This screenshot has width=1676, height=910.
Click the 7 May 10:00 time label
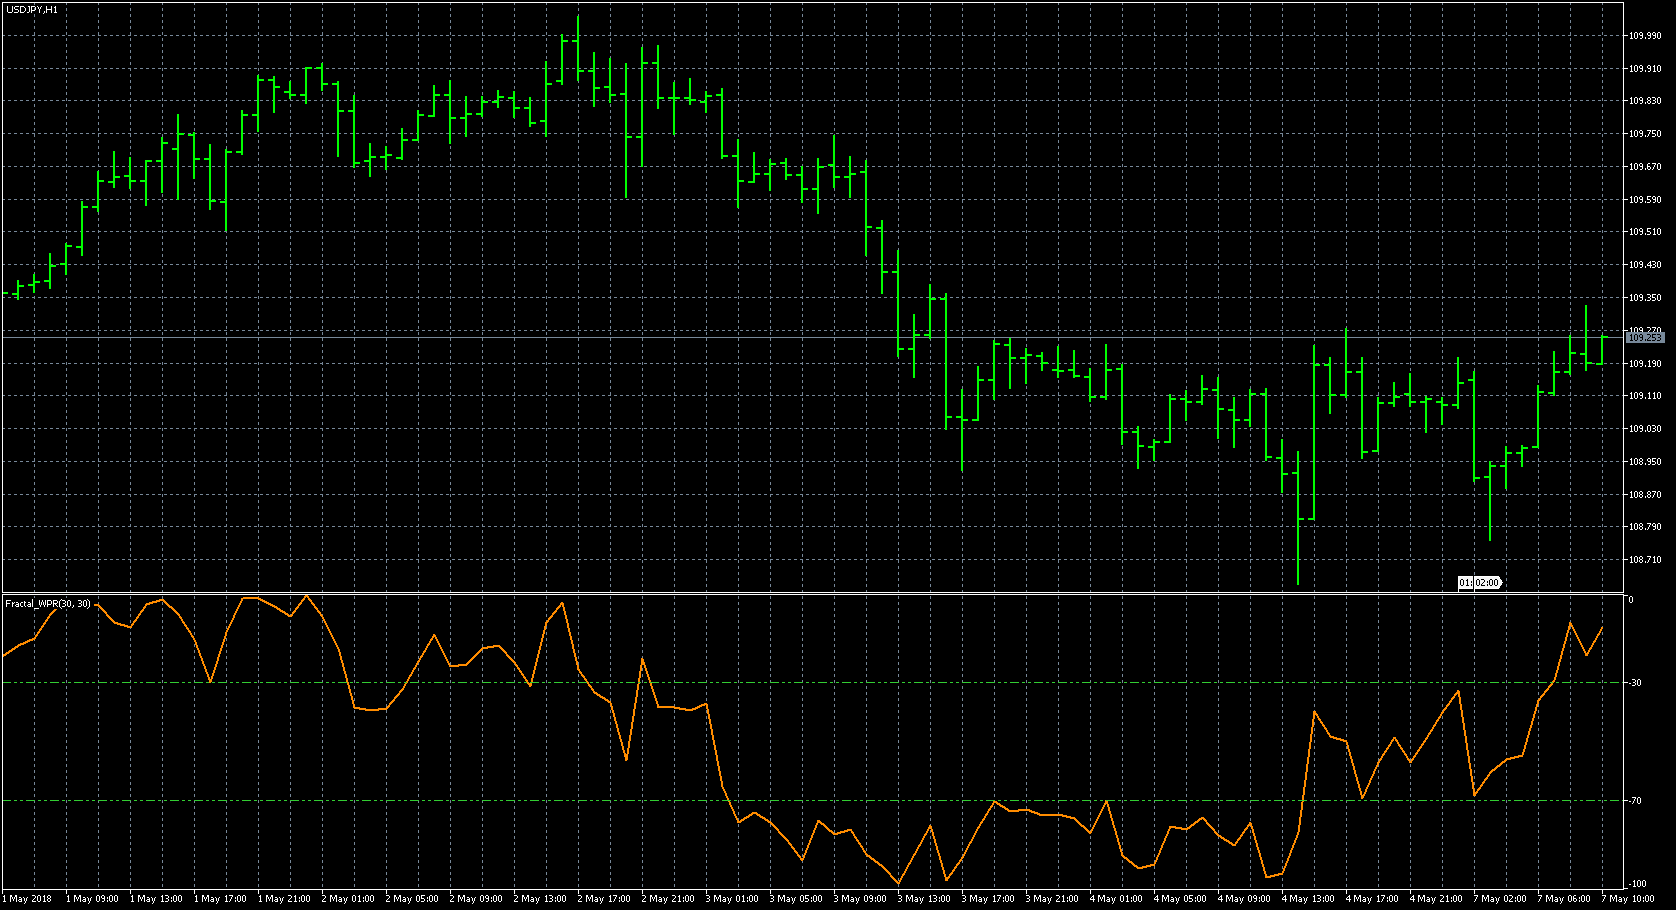tap(1628, 899)
